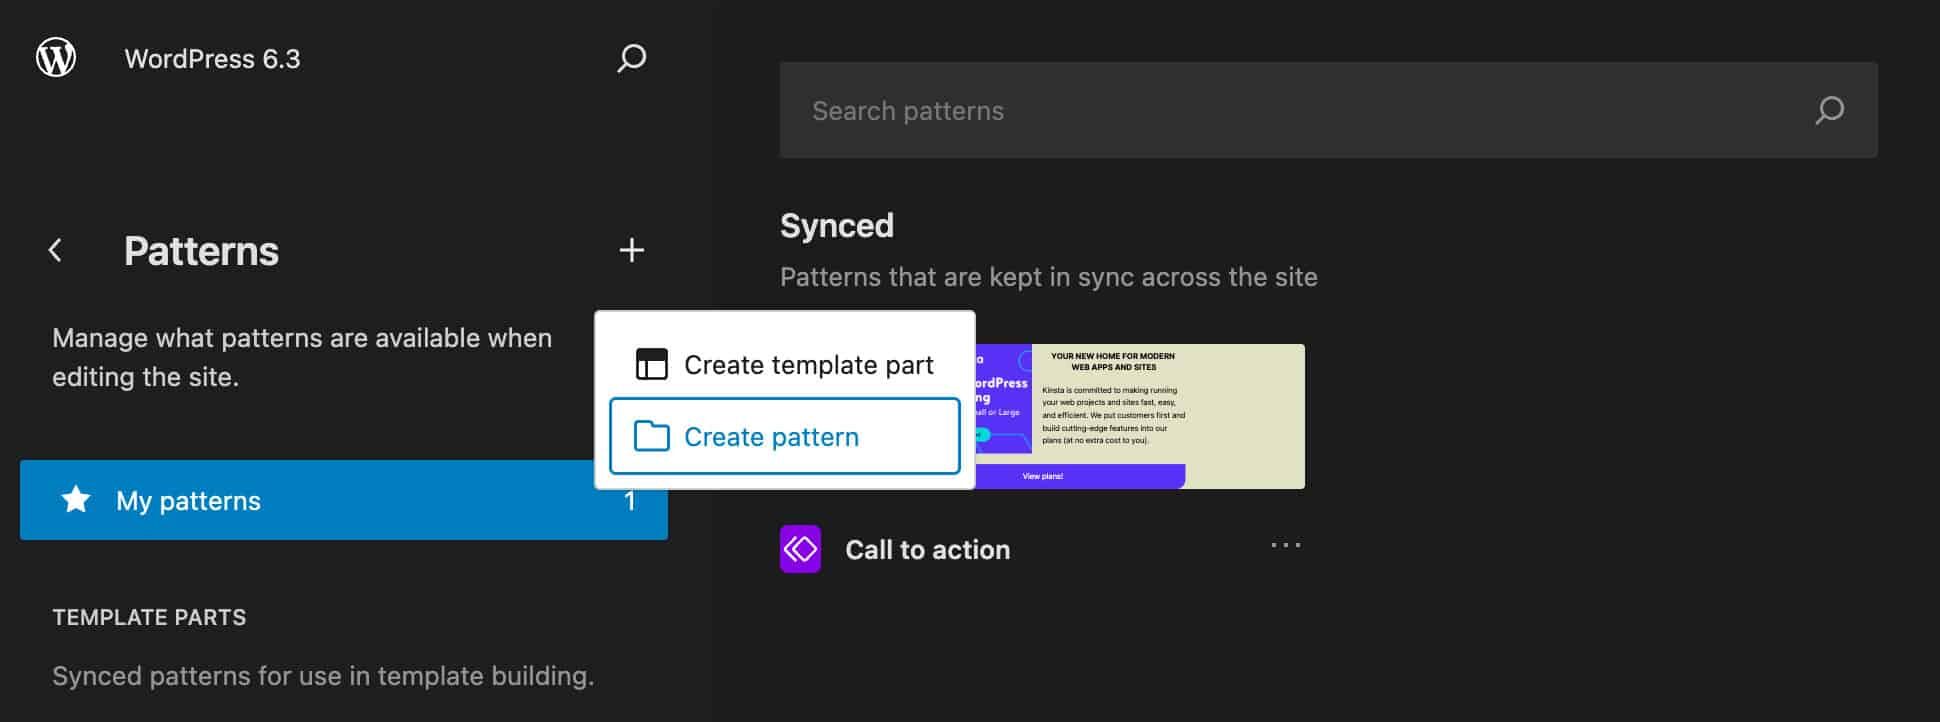Click the plus icon next to Patterns
The height and width of the screenshot is (722, 1940).
coord(631,250)
